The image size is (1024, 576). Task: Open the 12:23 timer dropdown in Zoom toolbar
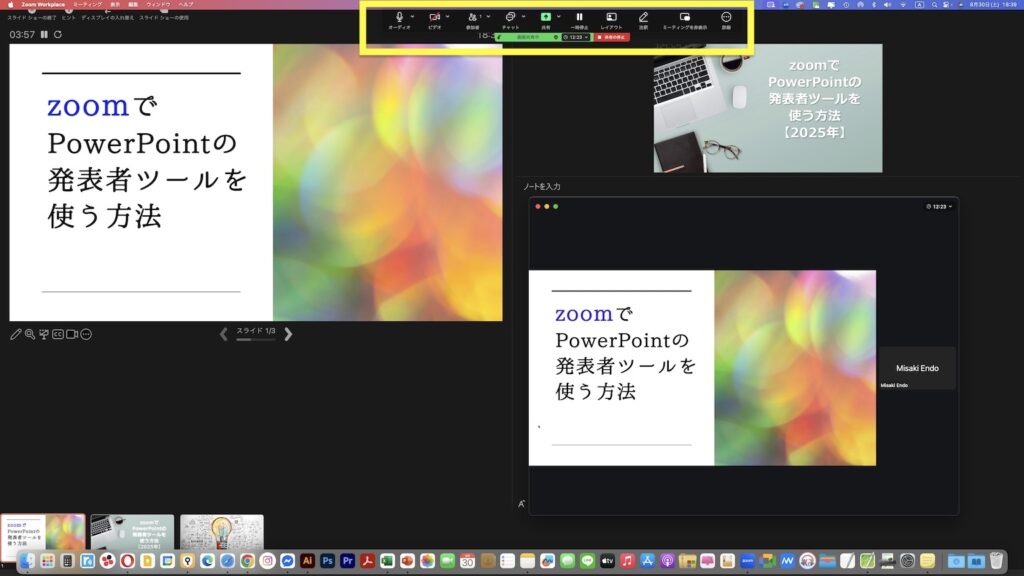click(575, 37)
